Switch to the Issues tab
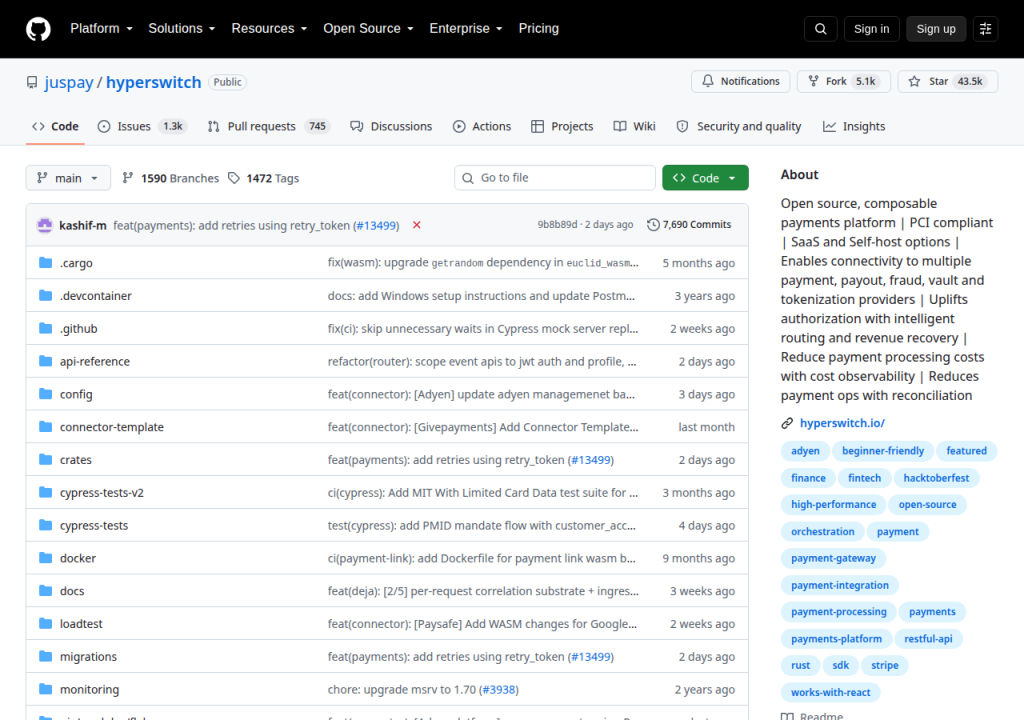The height and width of the screenshot is (720, 1024). (x=142, y=126)
